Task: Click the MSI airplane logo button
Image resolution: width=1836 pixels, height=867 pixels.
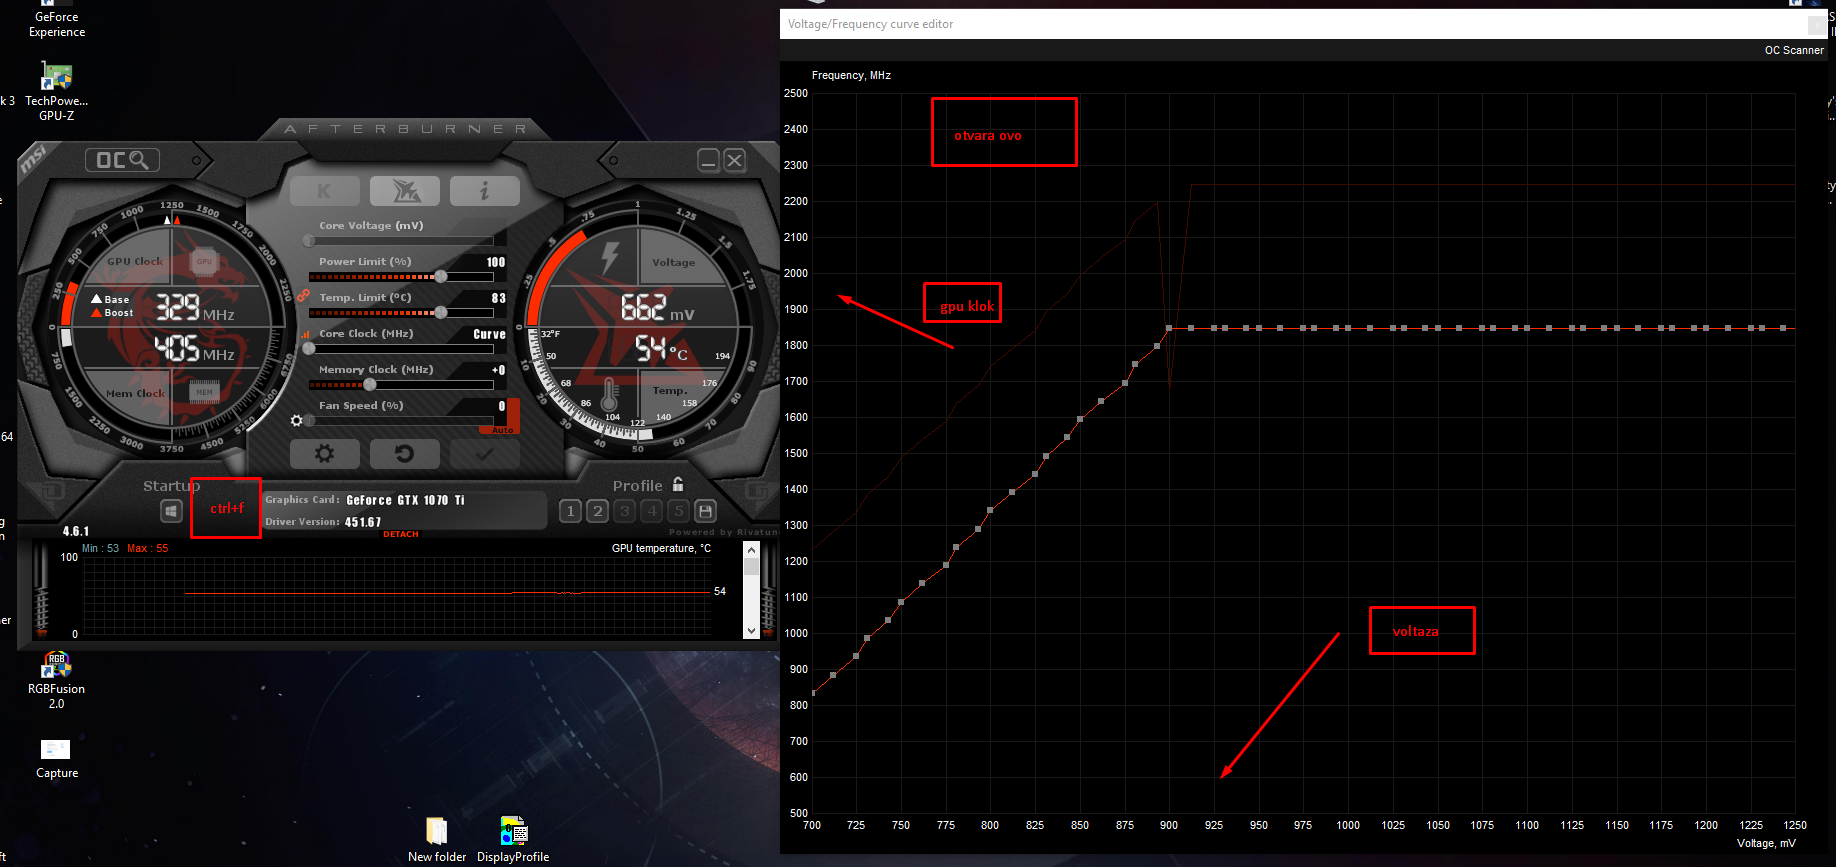Action: (x=404, y=191)
